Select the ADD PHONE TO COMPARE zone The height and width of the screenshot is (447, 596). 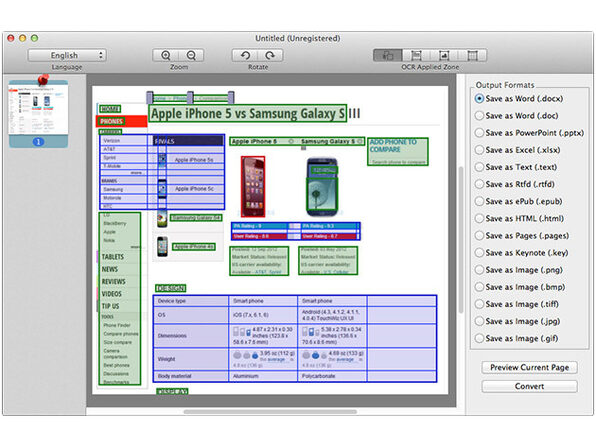pyautogui.click(x=398, y=151)
